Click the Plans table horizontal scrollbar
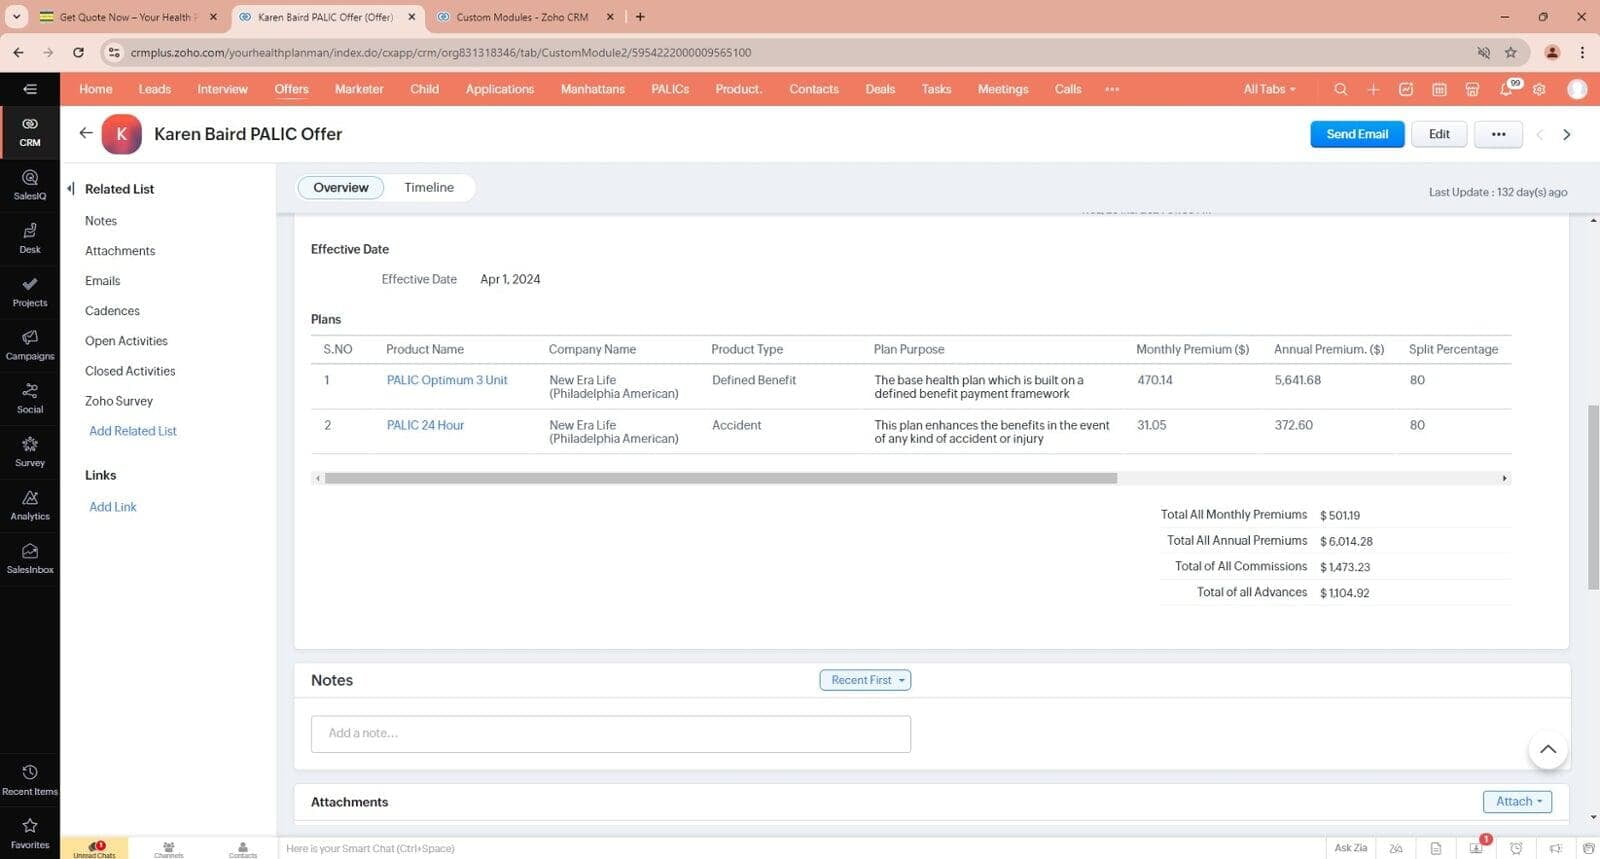The width and height of the screenshot is (1600, 859). pyautogui.click(x=720, y=478)
